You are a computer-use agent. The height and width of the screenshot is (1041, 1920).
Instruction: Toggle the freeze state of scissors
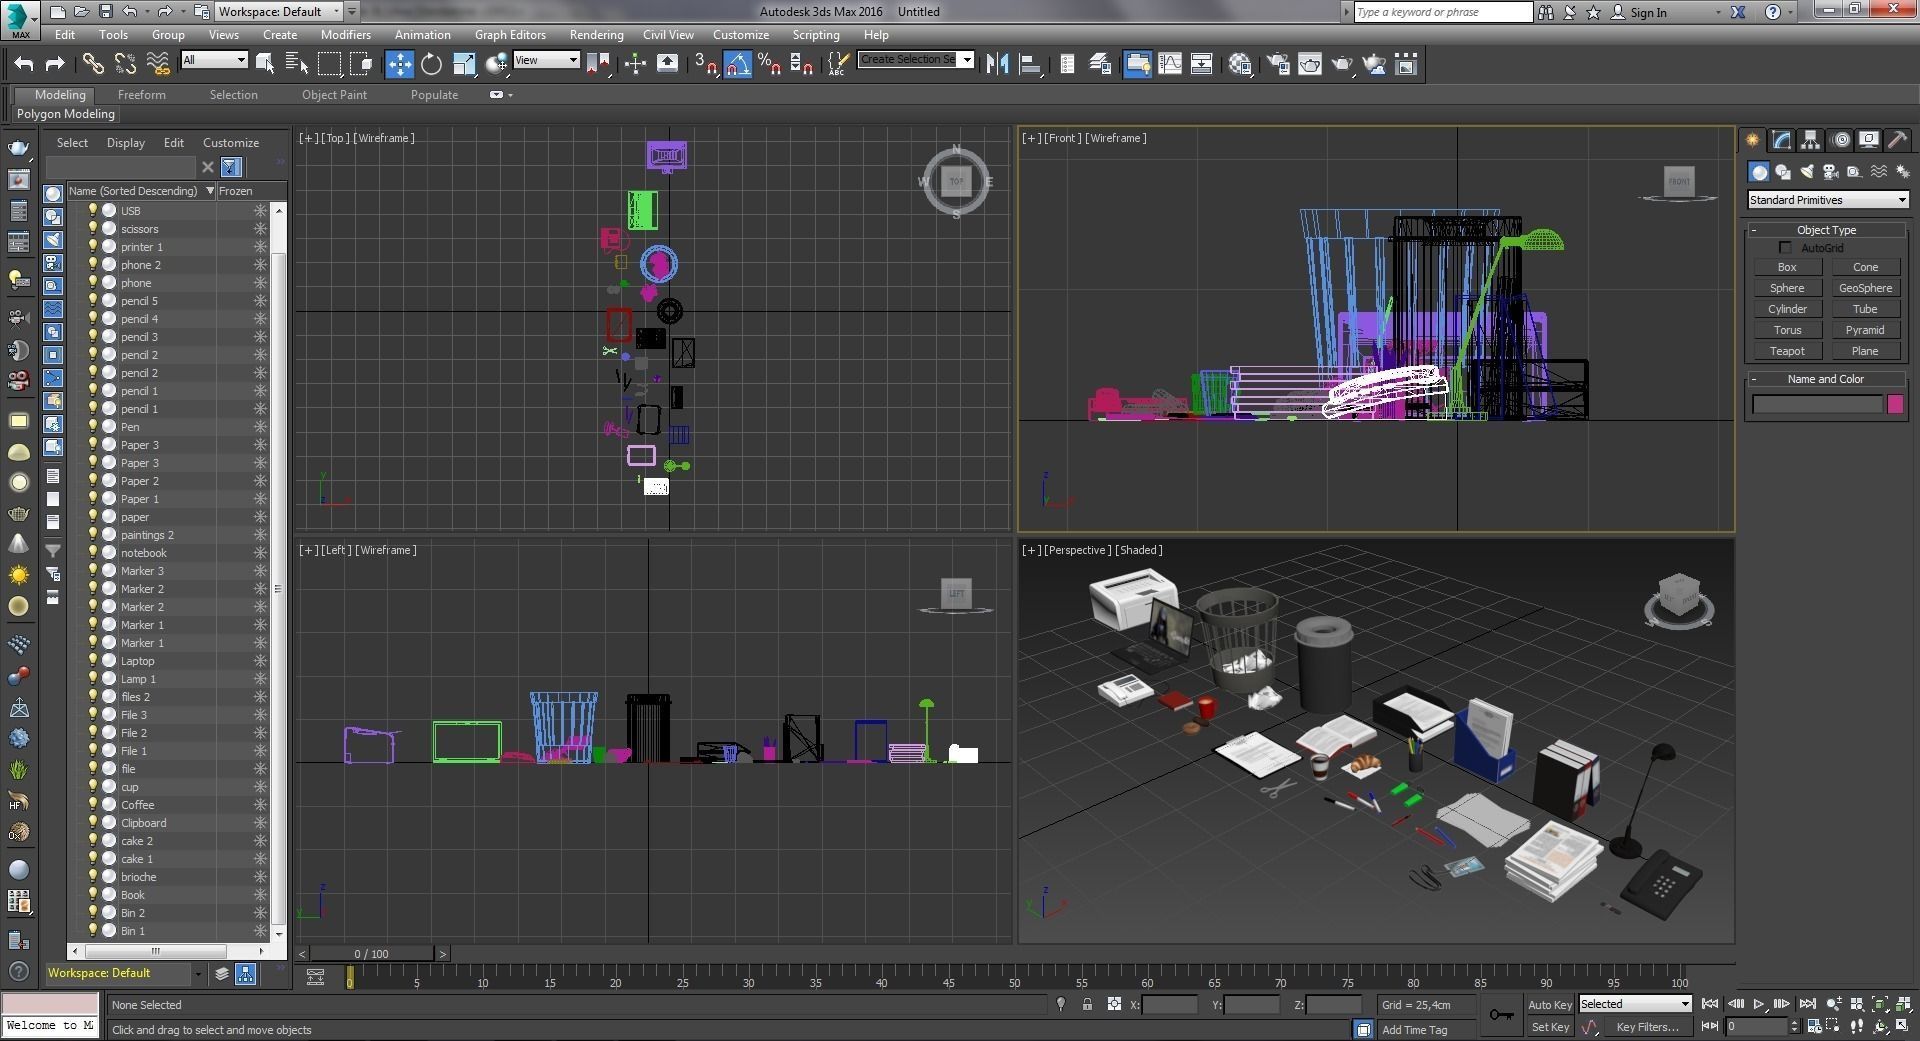click(260, 228)
